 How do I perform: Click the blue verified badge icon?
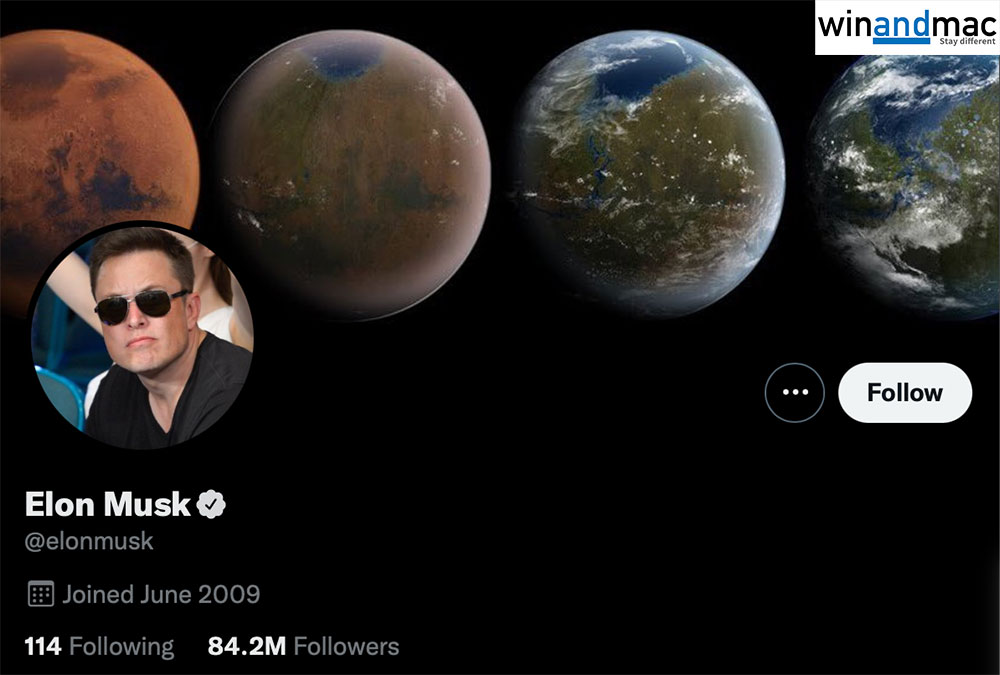click(x=211, y=505)
